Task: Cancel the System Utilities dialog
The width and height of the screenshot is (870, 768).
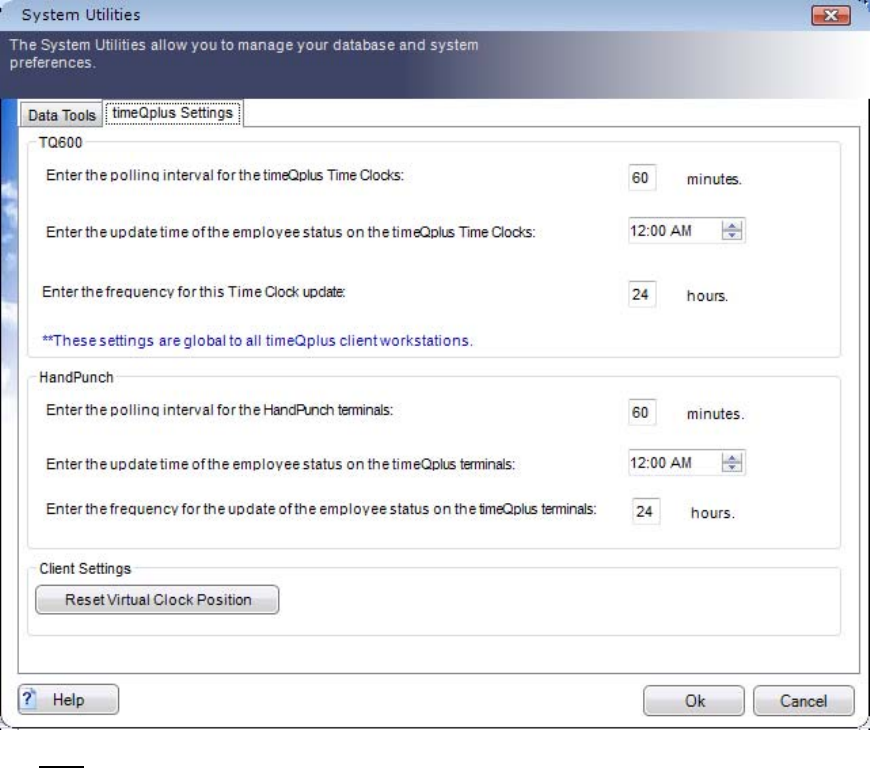Action: 803,701
